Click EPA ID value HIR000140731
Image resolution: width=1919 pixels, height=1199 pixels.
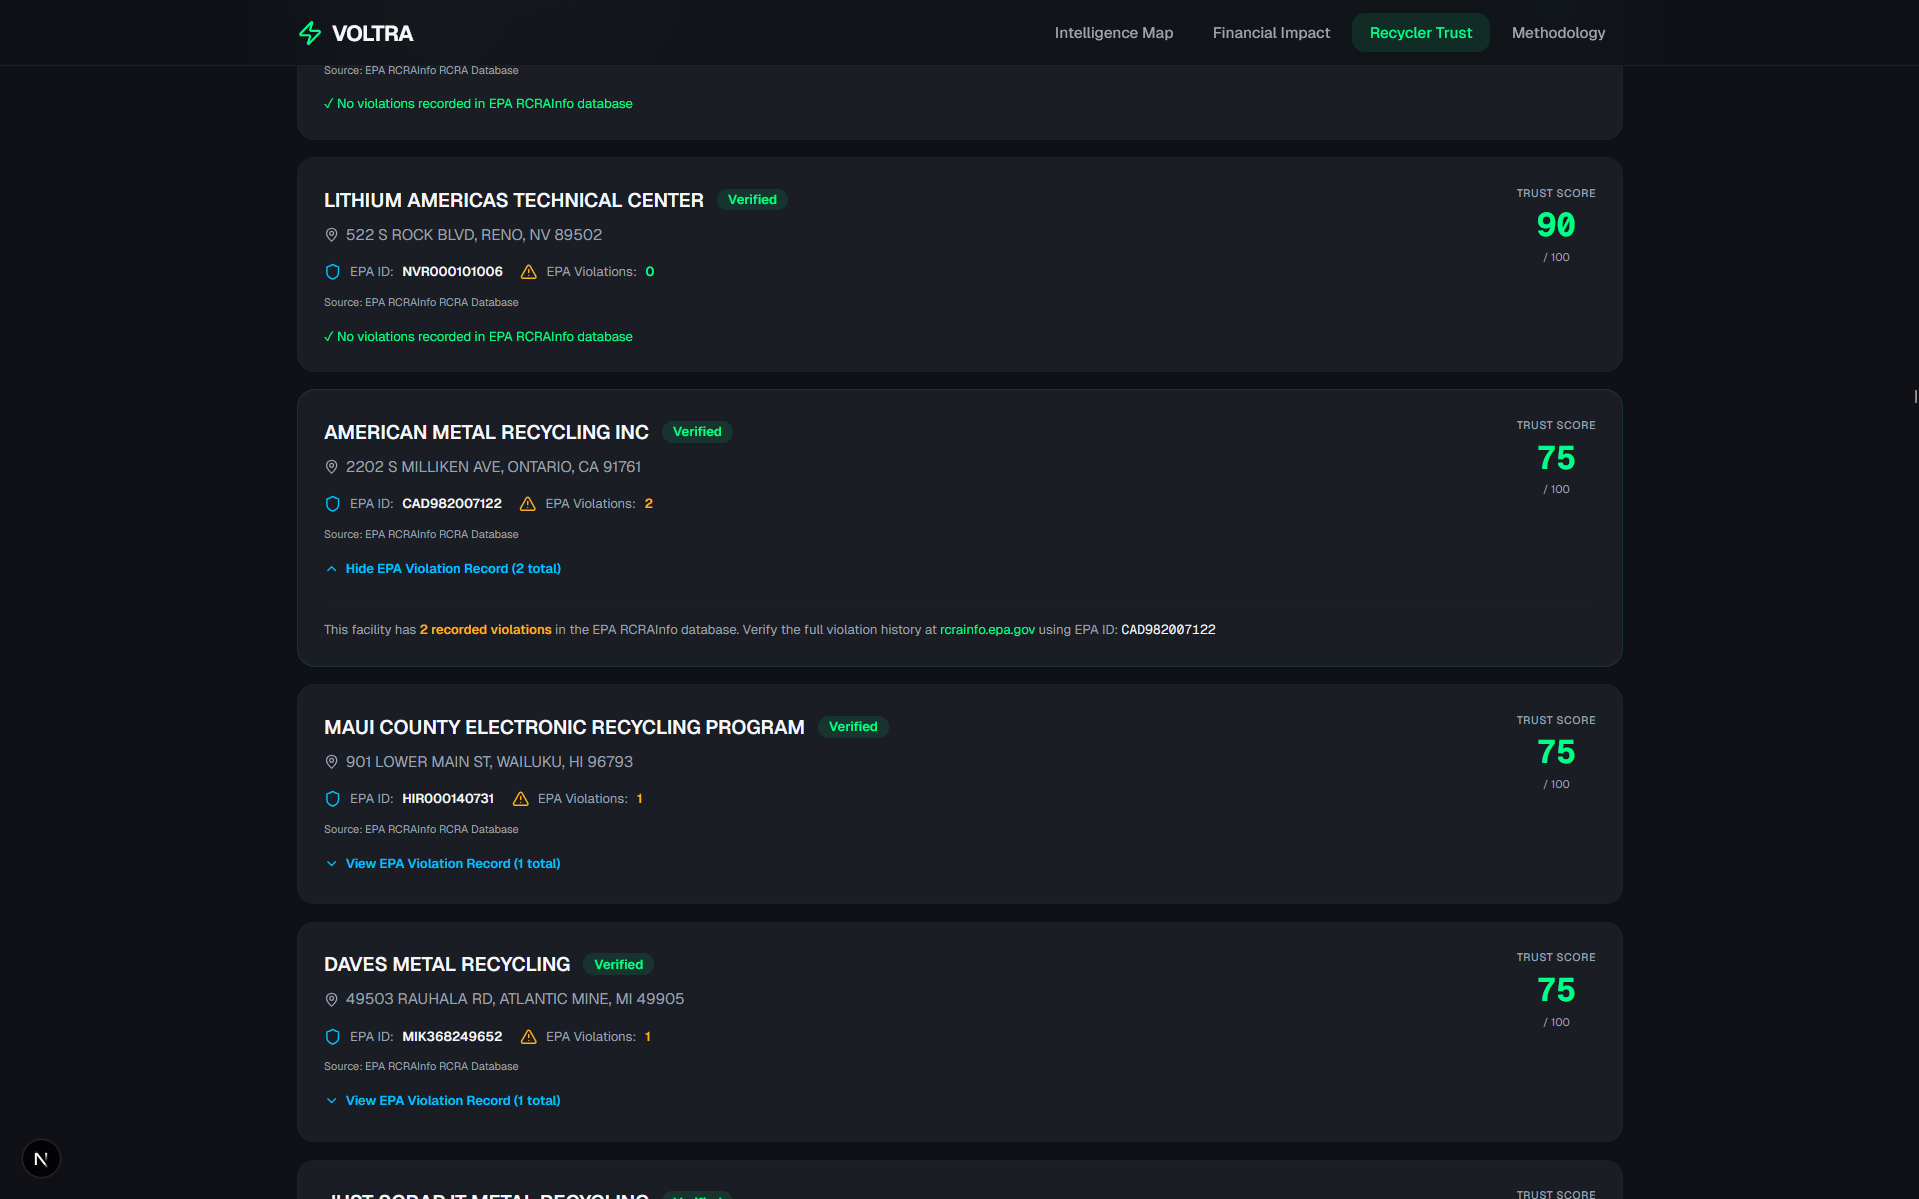(448, 799)
